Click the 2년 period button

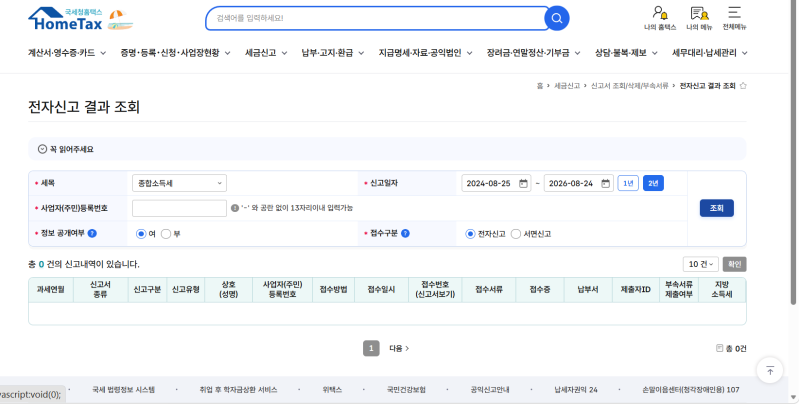tap(653, 183)
